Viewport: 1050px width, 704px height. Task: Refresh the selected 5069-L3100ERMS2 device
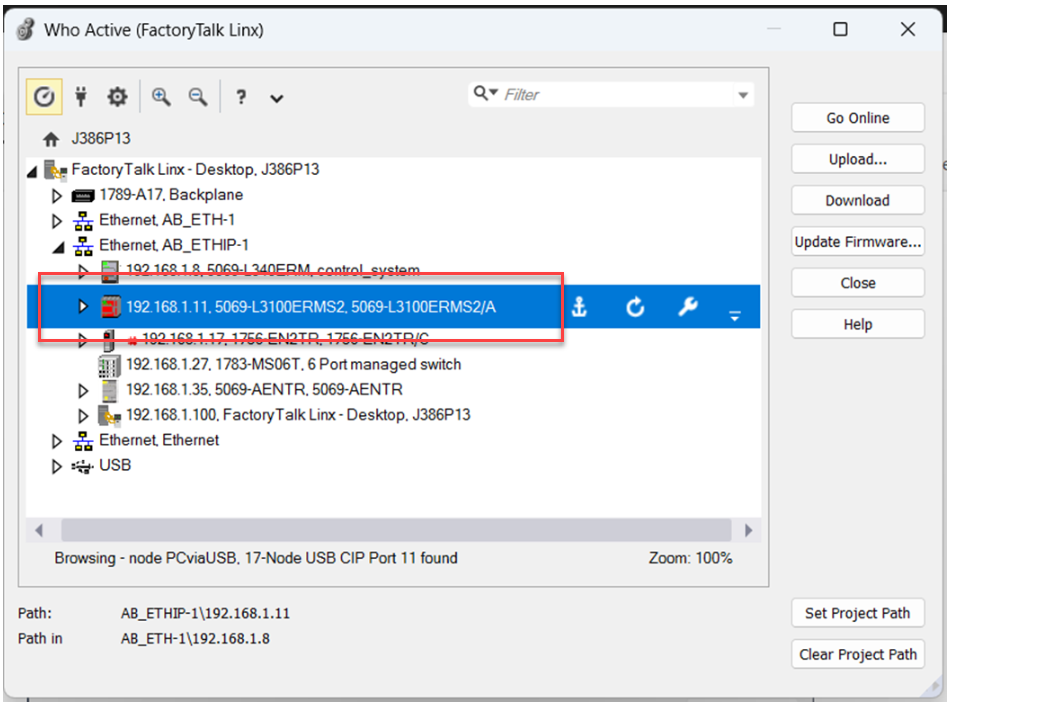pos(634,308)
